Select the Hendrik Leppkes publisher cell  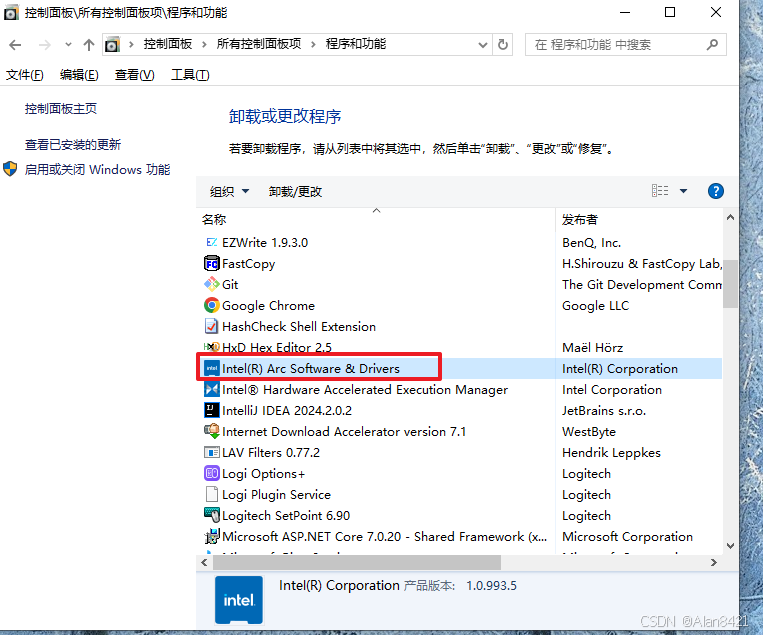coord(611,453)
